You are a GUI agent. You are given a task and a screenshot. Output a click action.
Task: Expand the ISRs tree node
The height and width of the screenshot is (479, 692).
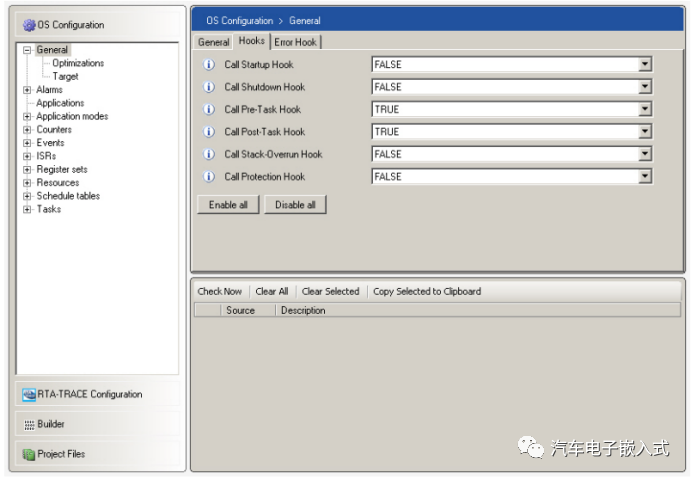point(27,157)
